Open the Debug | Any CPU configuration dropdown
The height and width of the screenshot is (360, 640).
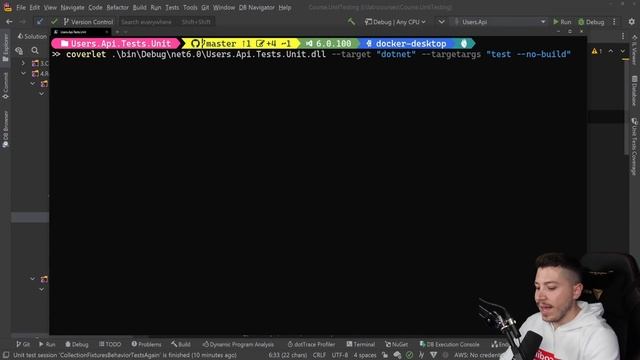coord(395,22)
